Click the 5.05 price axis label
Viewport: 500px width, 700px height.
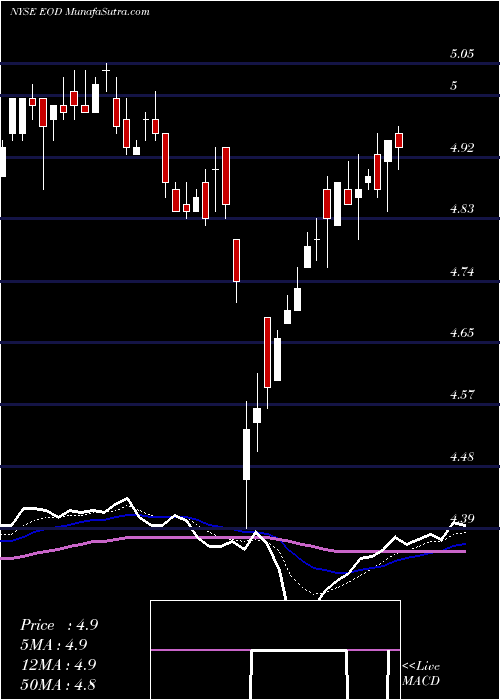(462, 54)
